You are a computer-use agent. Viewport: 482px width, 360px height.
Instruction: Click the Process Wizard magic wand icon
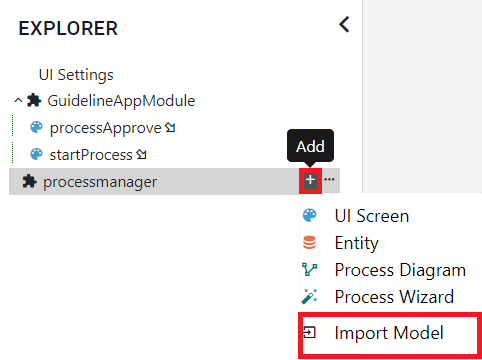[309, 296]
